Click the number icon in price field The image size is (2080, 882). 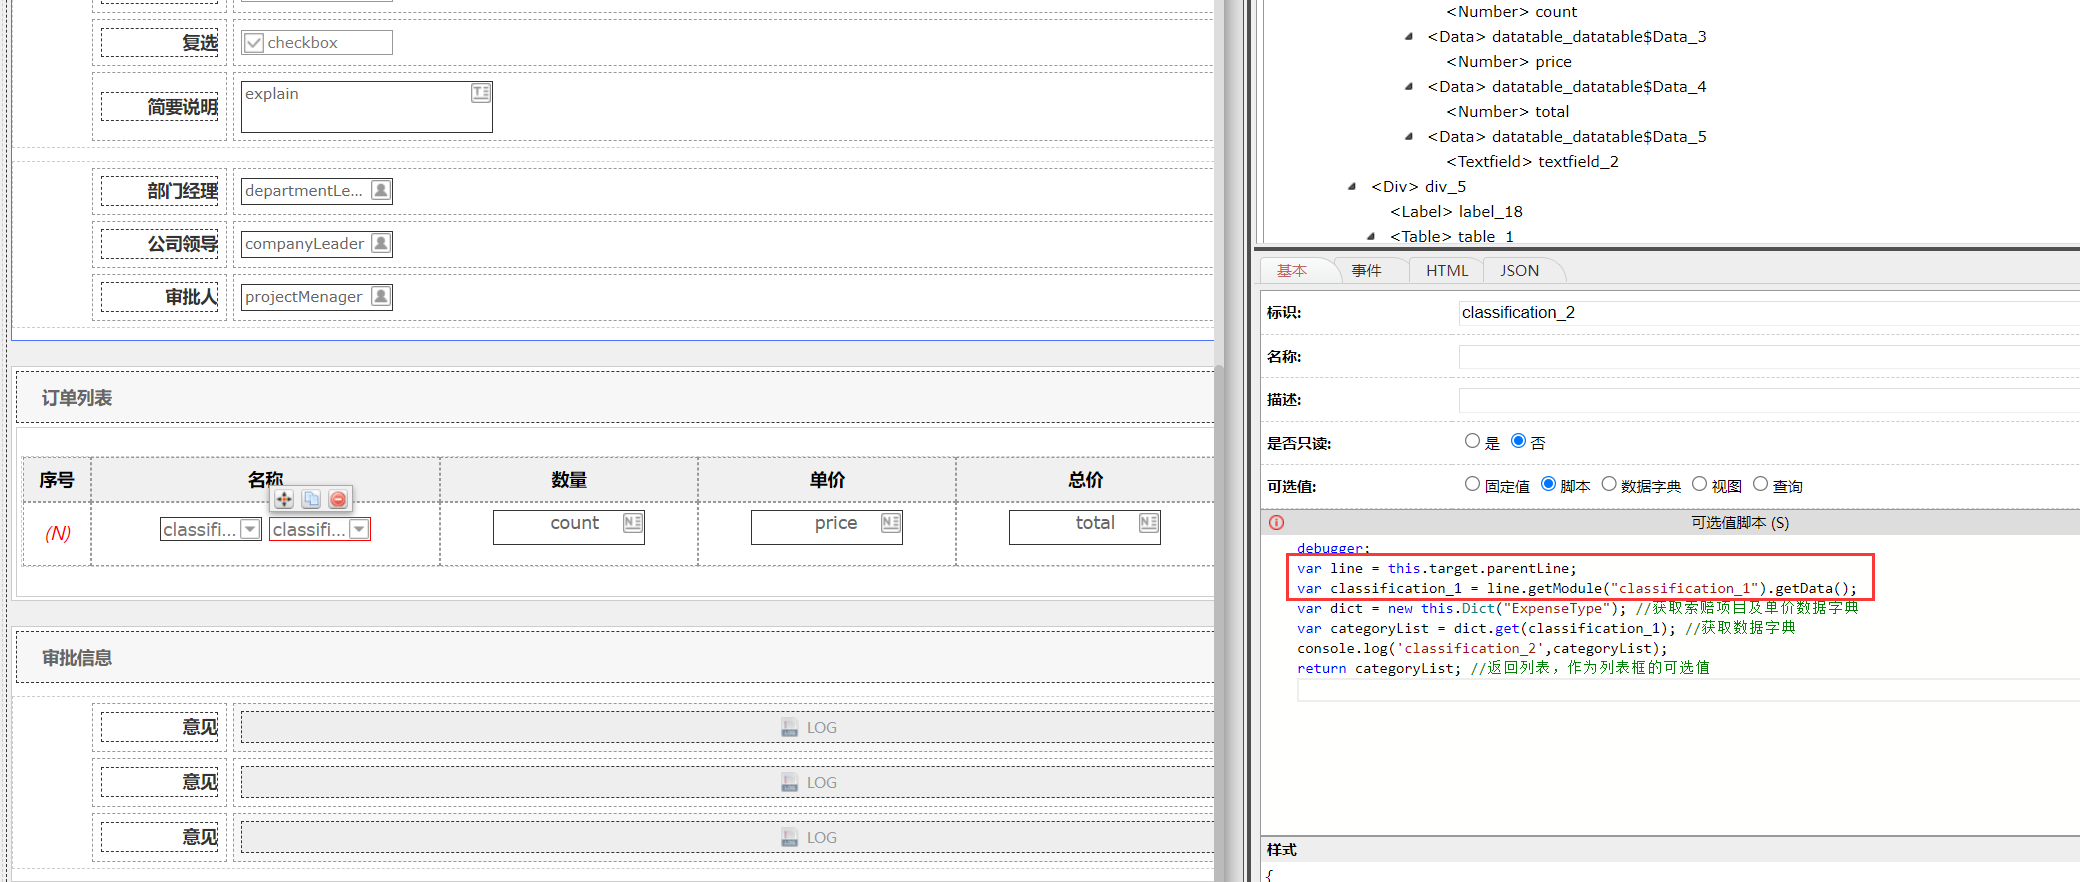(890, 523)
